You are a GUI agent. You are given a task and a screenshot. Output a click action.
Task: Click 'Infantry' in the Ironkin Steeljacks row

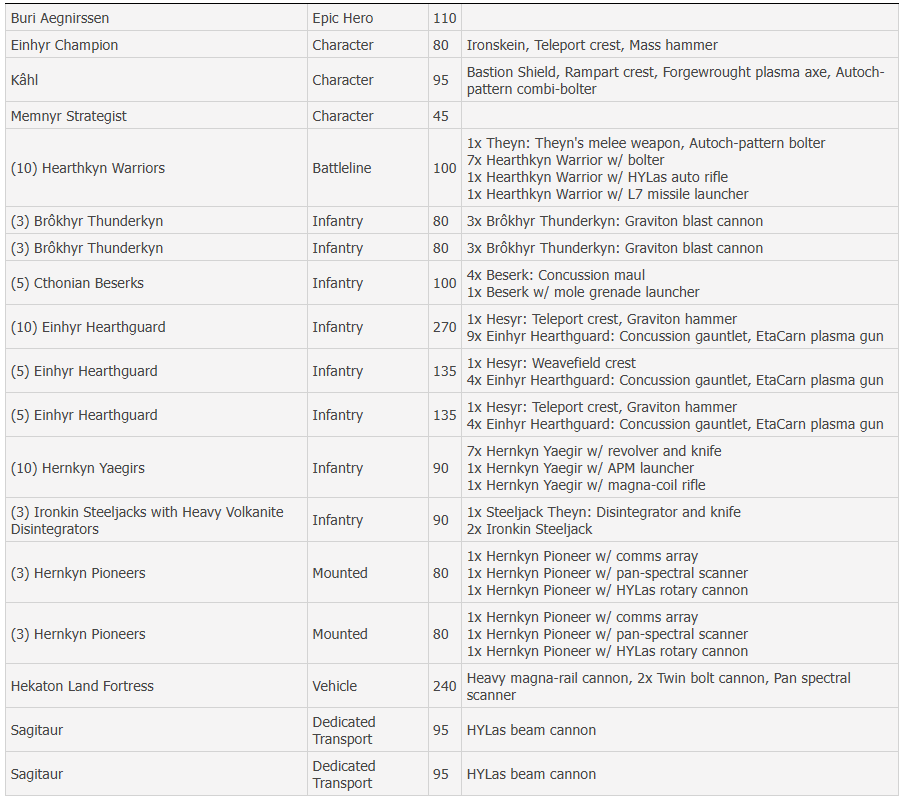coord(337,520)
